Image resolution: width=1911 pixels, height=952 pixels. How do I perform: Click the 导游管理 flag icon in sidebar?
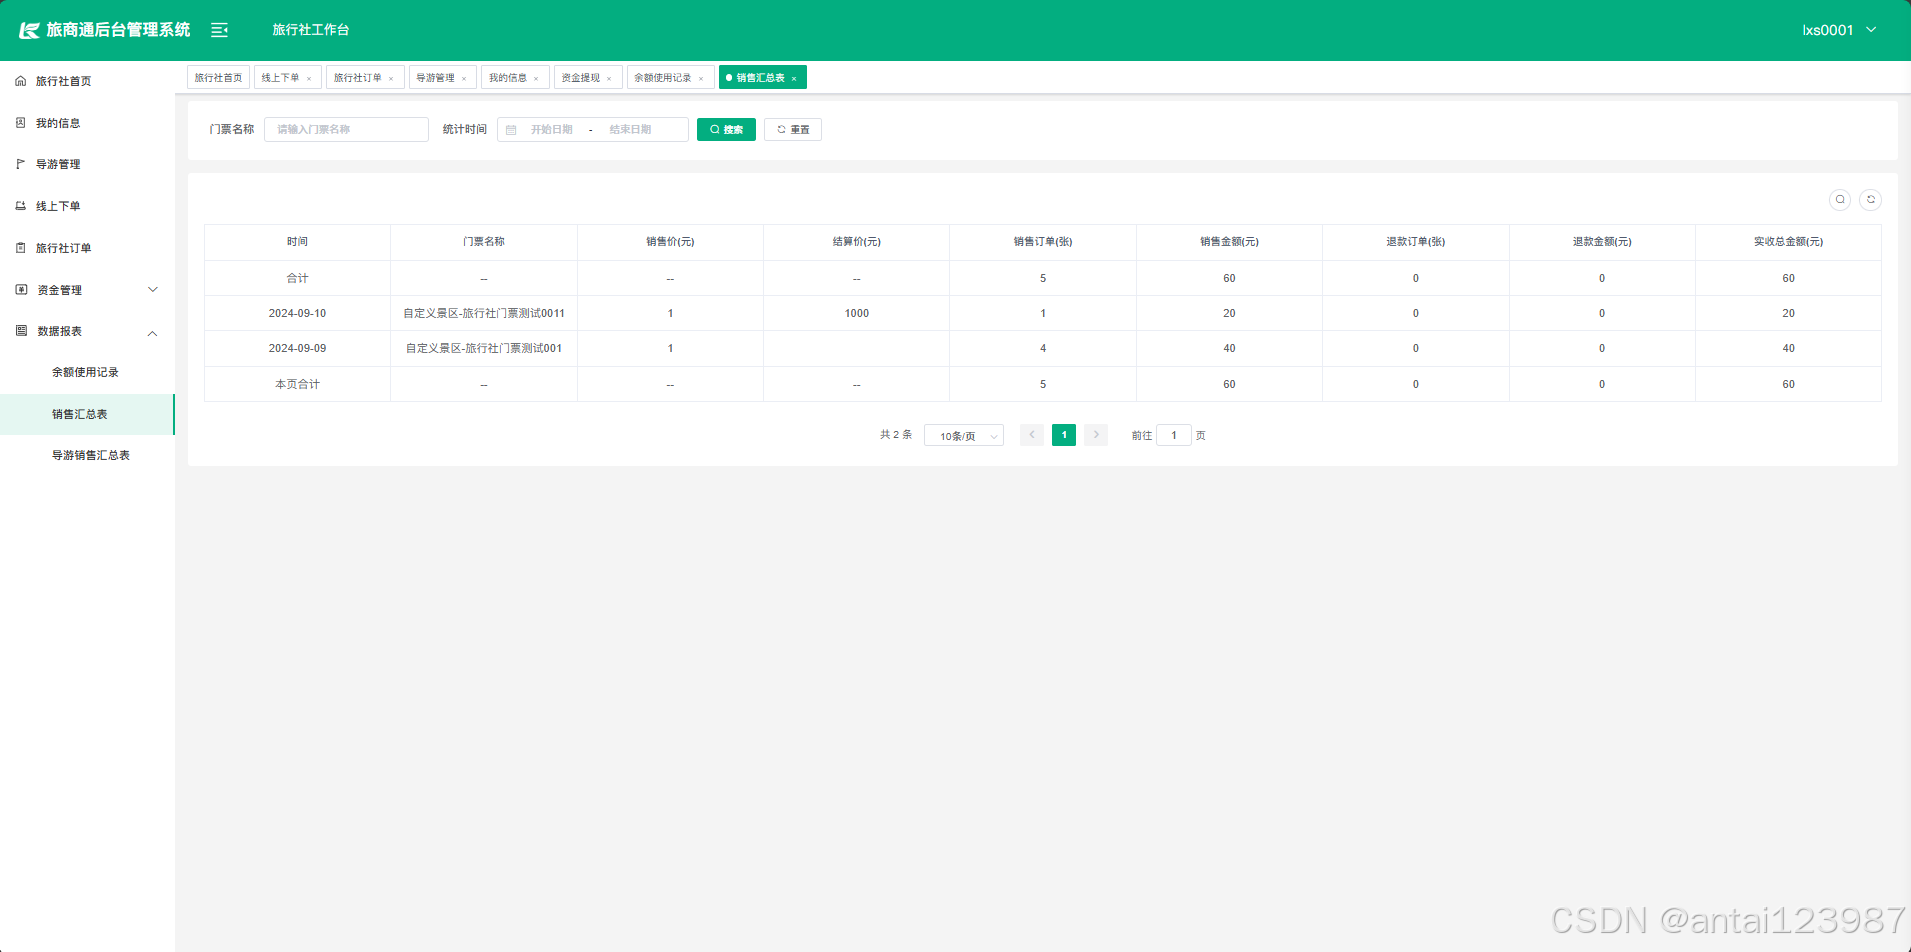pyautogui.click(x=20, y=164)
